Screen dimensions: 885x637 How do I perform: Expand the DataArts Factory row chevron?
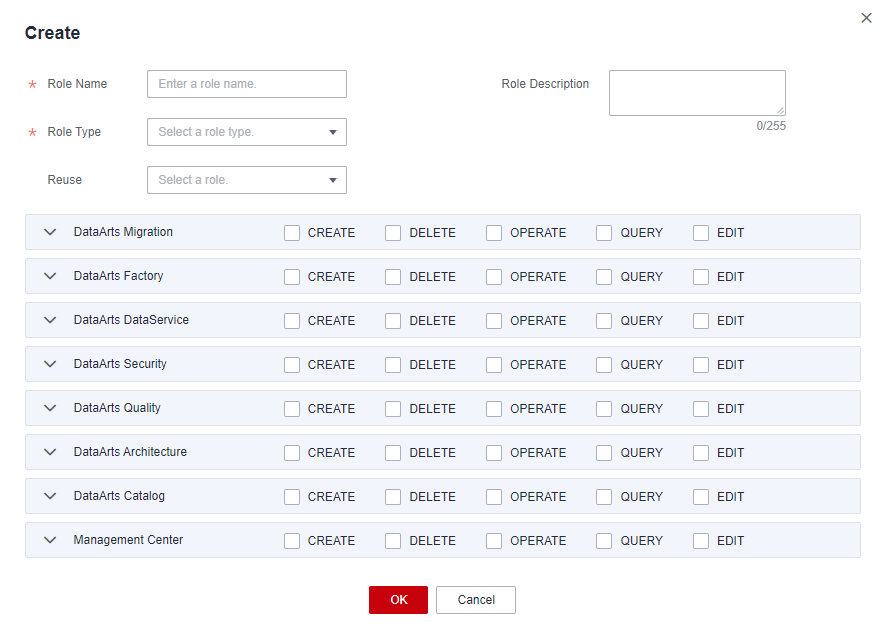pos(51,276)
